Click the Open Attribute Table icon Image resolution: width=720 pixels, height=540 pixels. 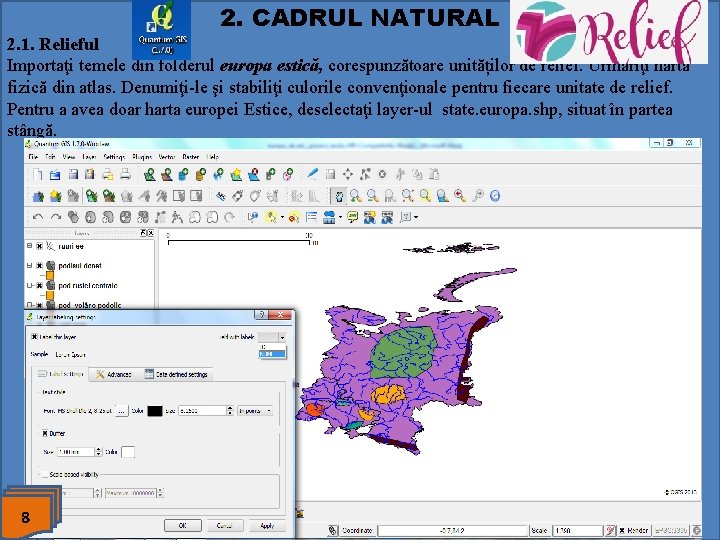[311, 217]
